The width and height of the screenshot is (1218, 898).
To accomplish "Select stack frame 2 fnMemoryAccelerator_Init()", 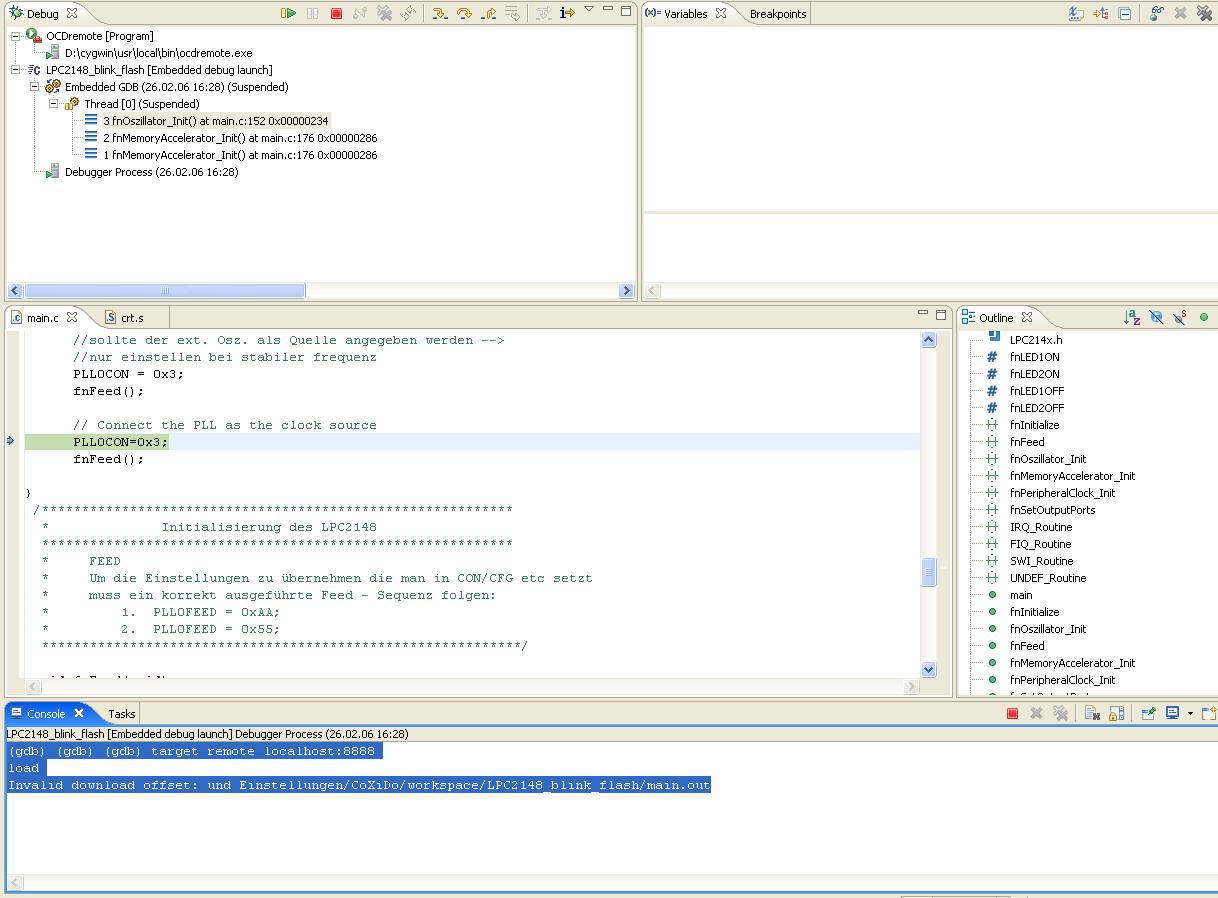I will tap(240, 138).
